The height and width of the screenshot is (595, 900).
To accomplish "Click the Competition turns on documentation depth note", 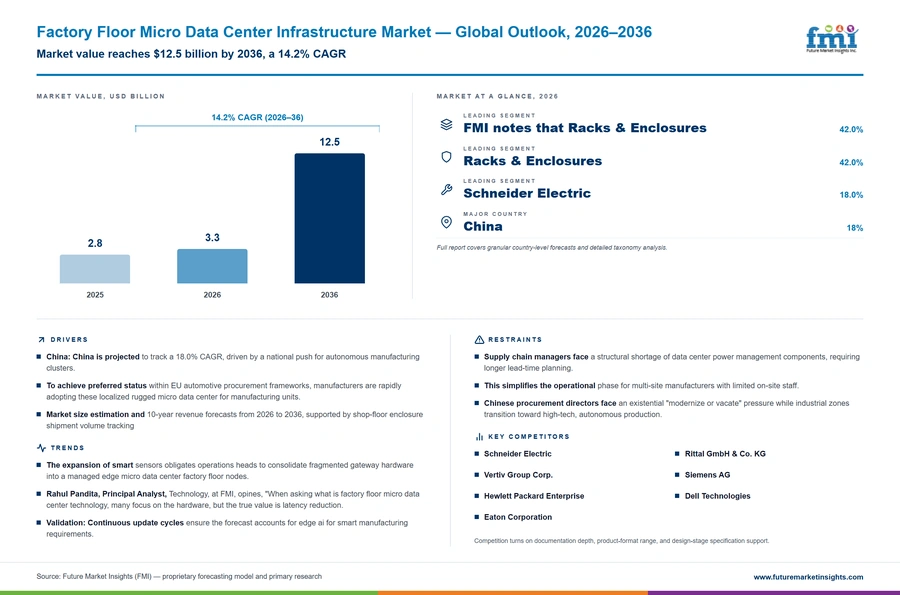I will click(622, 540).
